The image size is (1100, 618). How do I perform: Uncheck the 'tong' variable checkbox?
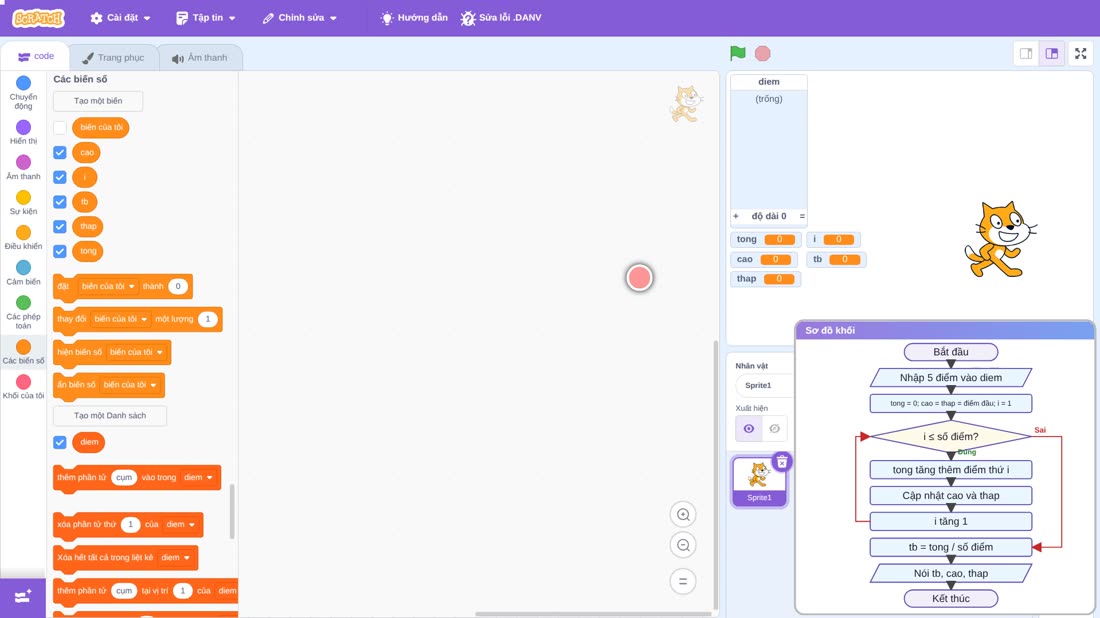tap(60, 251)
